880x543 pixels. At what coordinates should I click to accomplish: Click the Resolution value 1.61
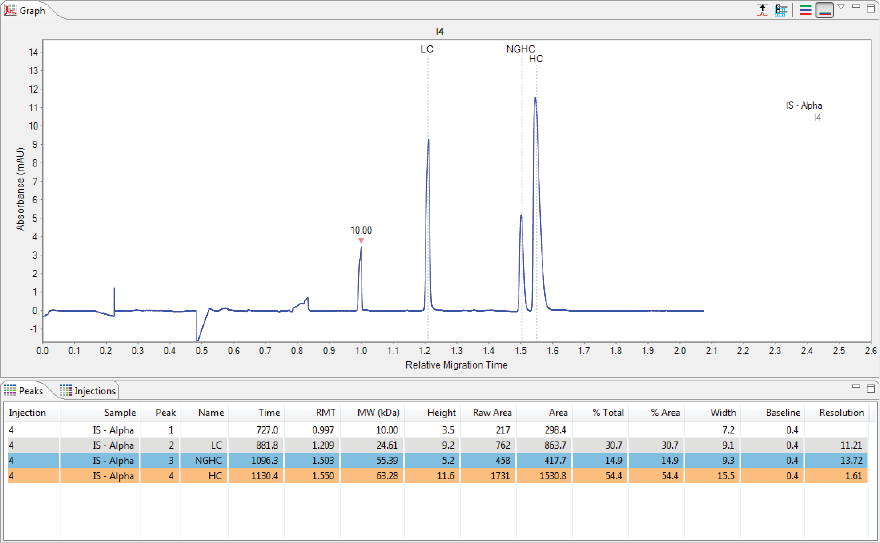tap(854, 476)
